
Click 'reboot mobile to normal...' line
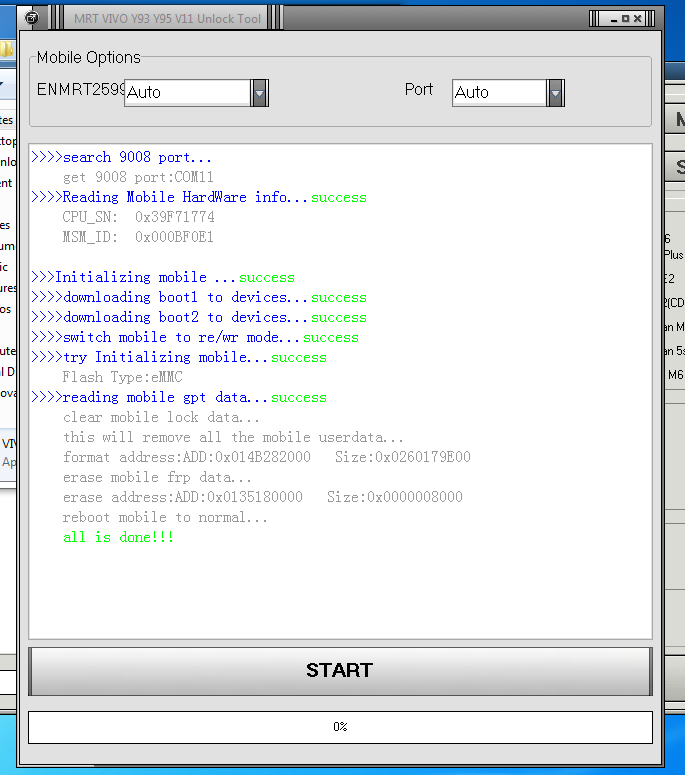(165, 517)
